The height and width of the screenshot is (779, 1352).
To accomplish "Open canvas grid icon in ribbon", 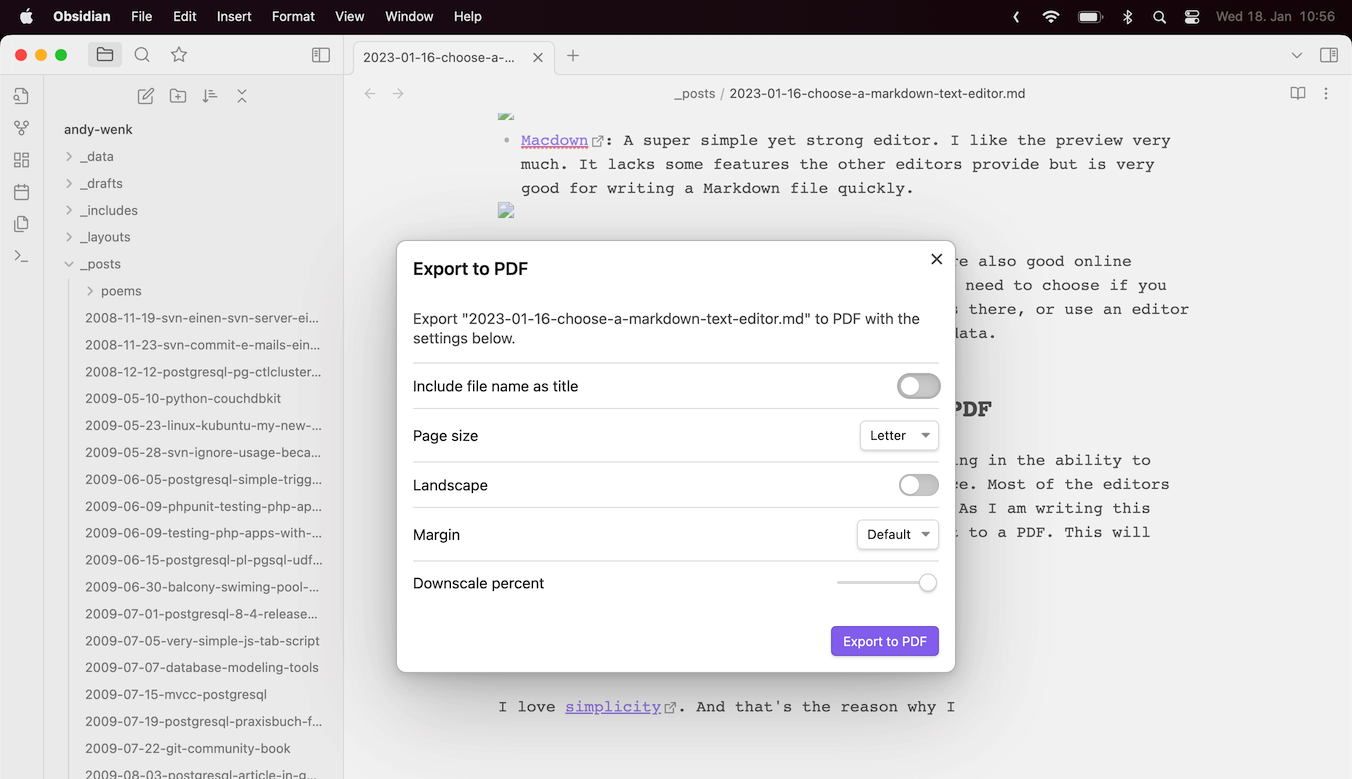I will (x=21, y=160).
